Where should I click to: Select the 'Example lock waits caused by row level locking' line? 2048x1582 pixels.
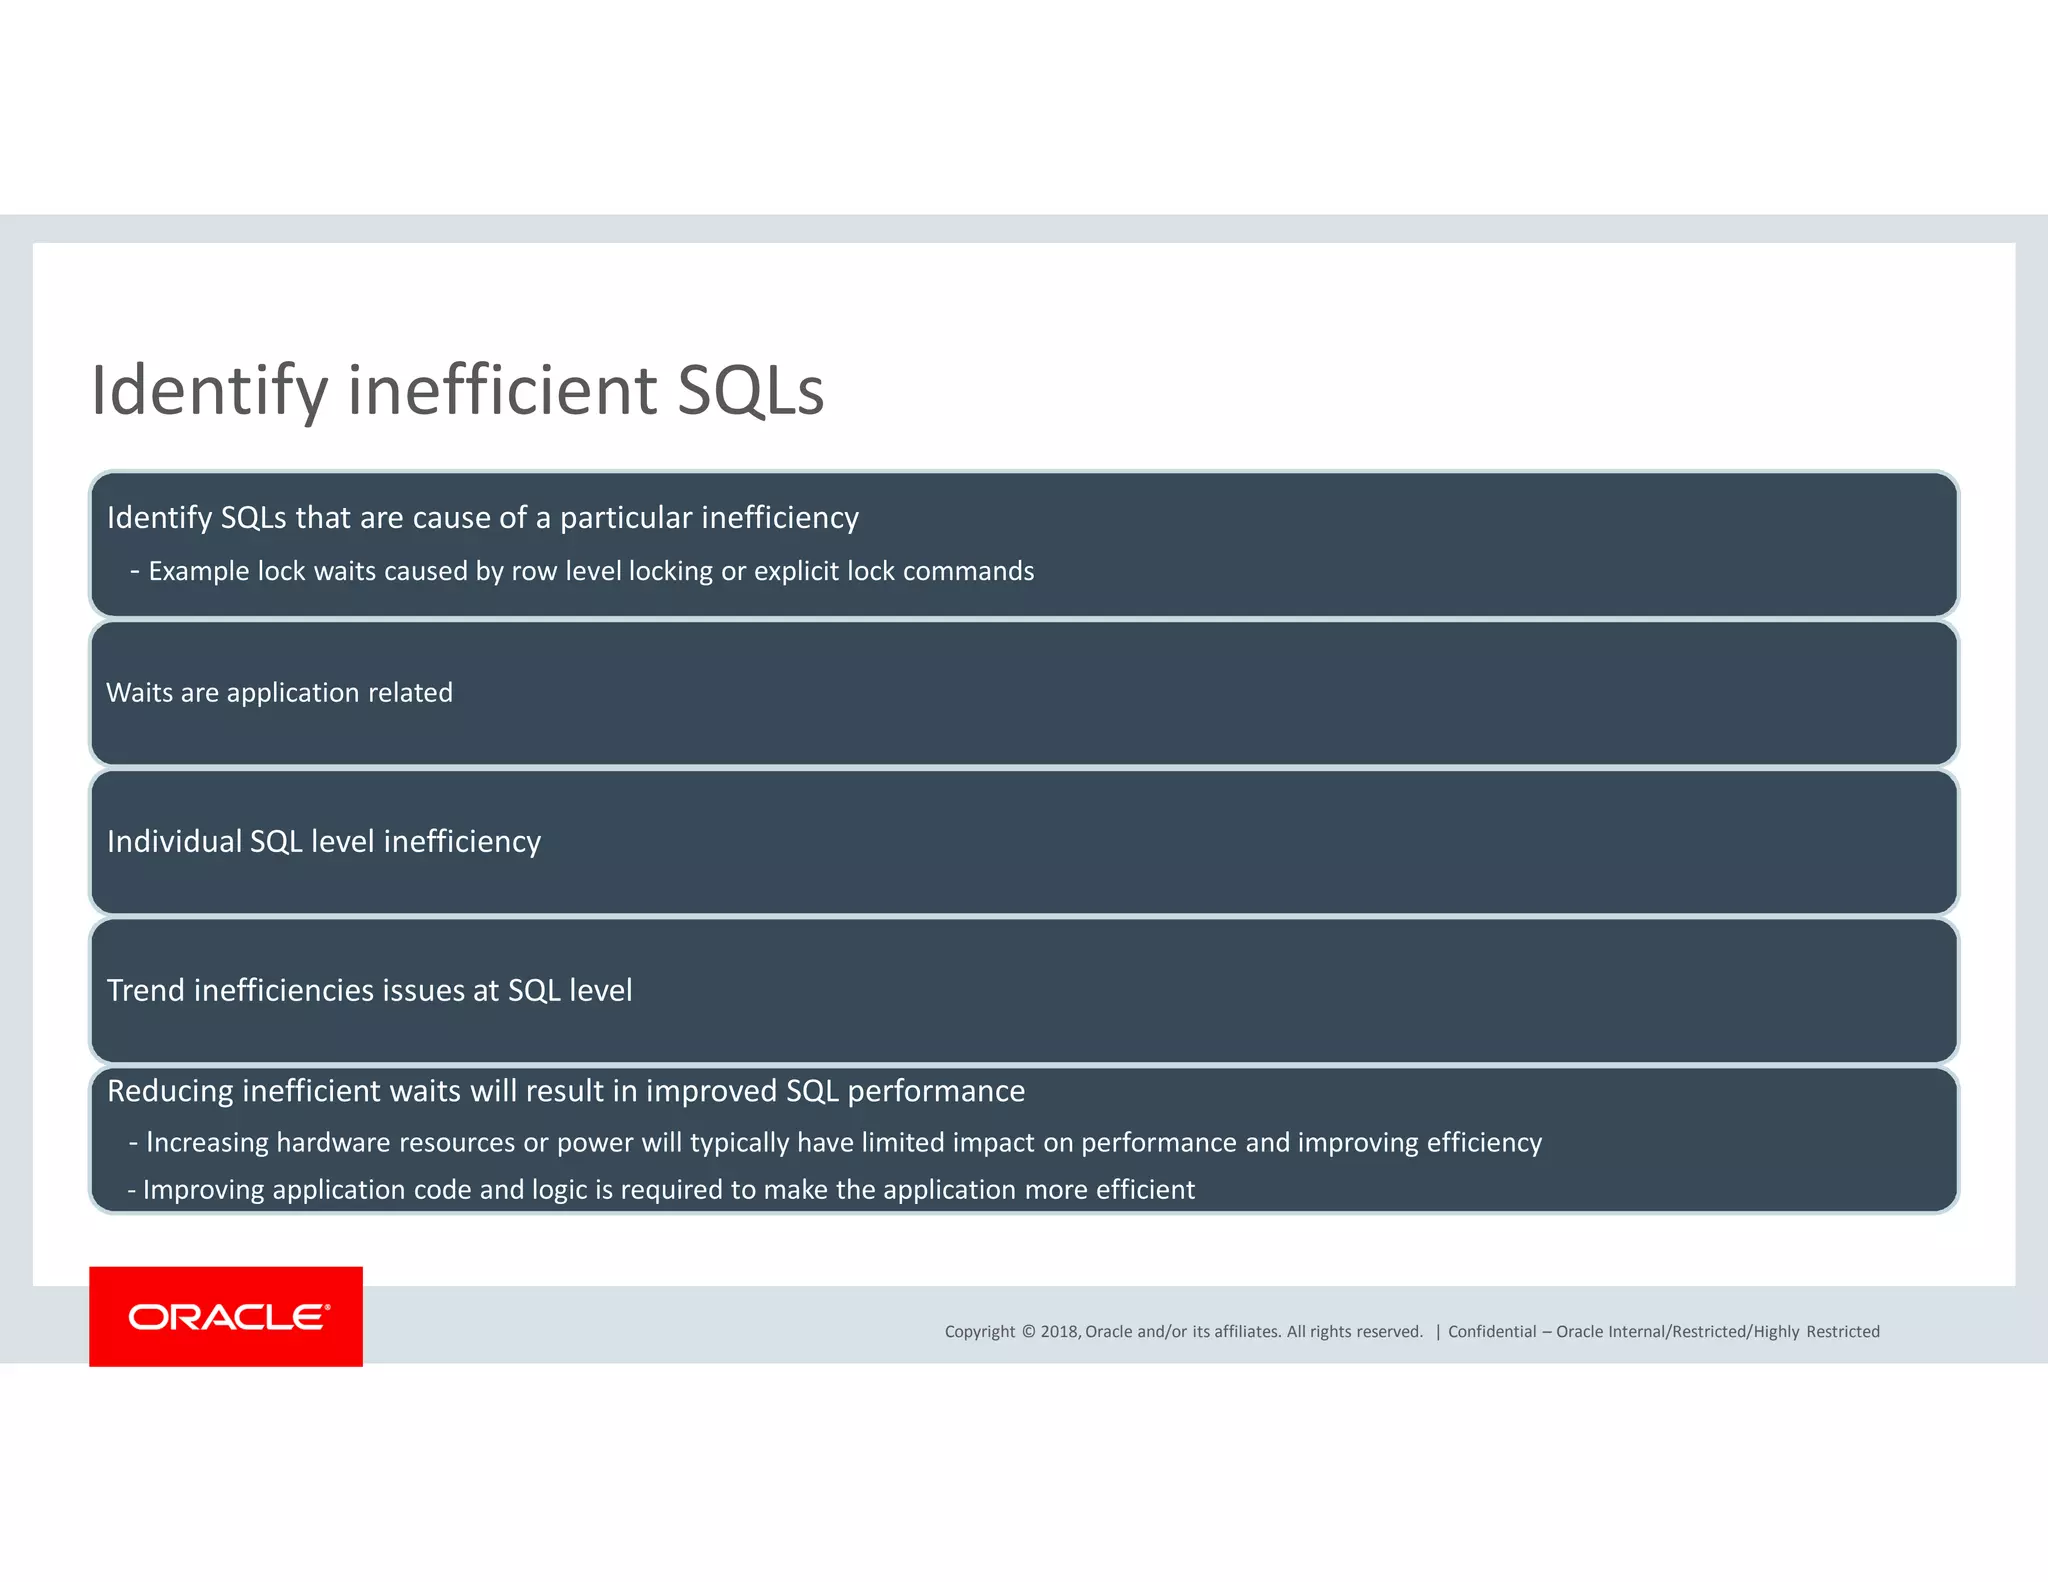point(582,571)
